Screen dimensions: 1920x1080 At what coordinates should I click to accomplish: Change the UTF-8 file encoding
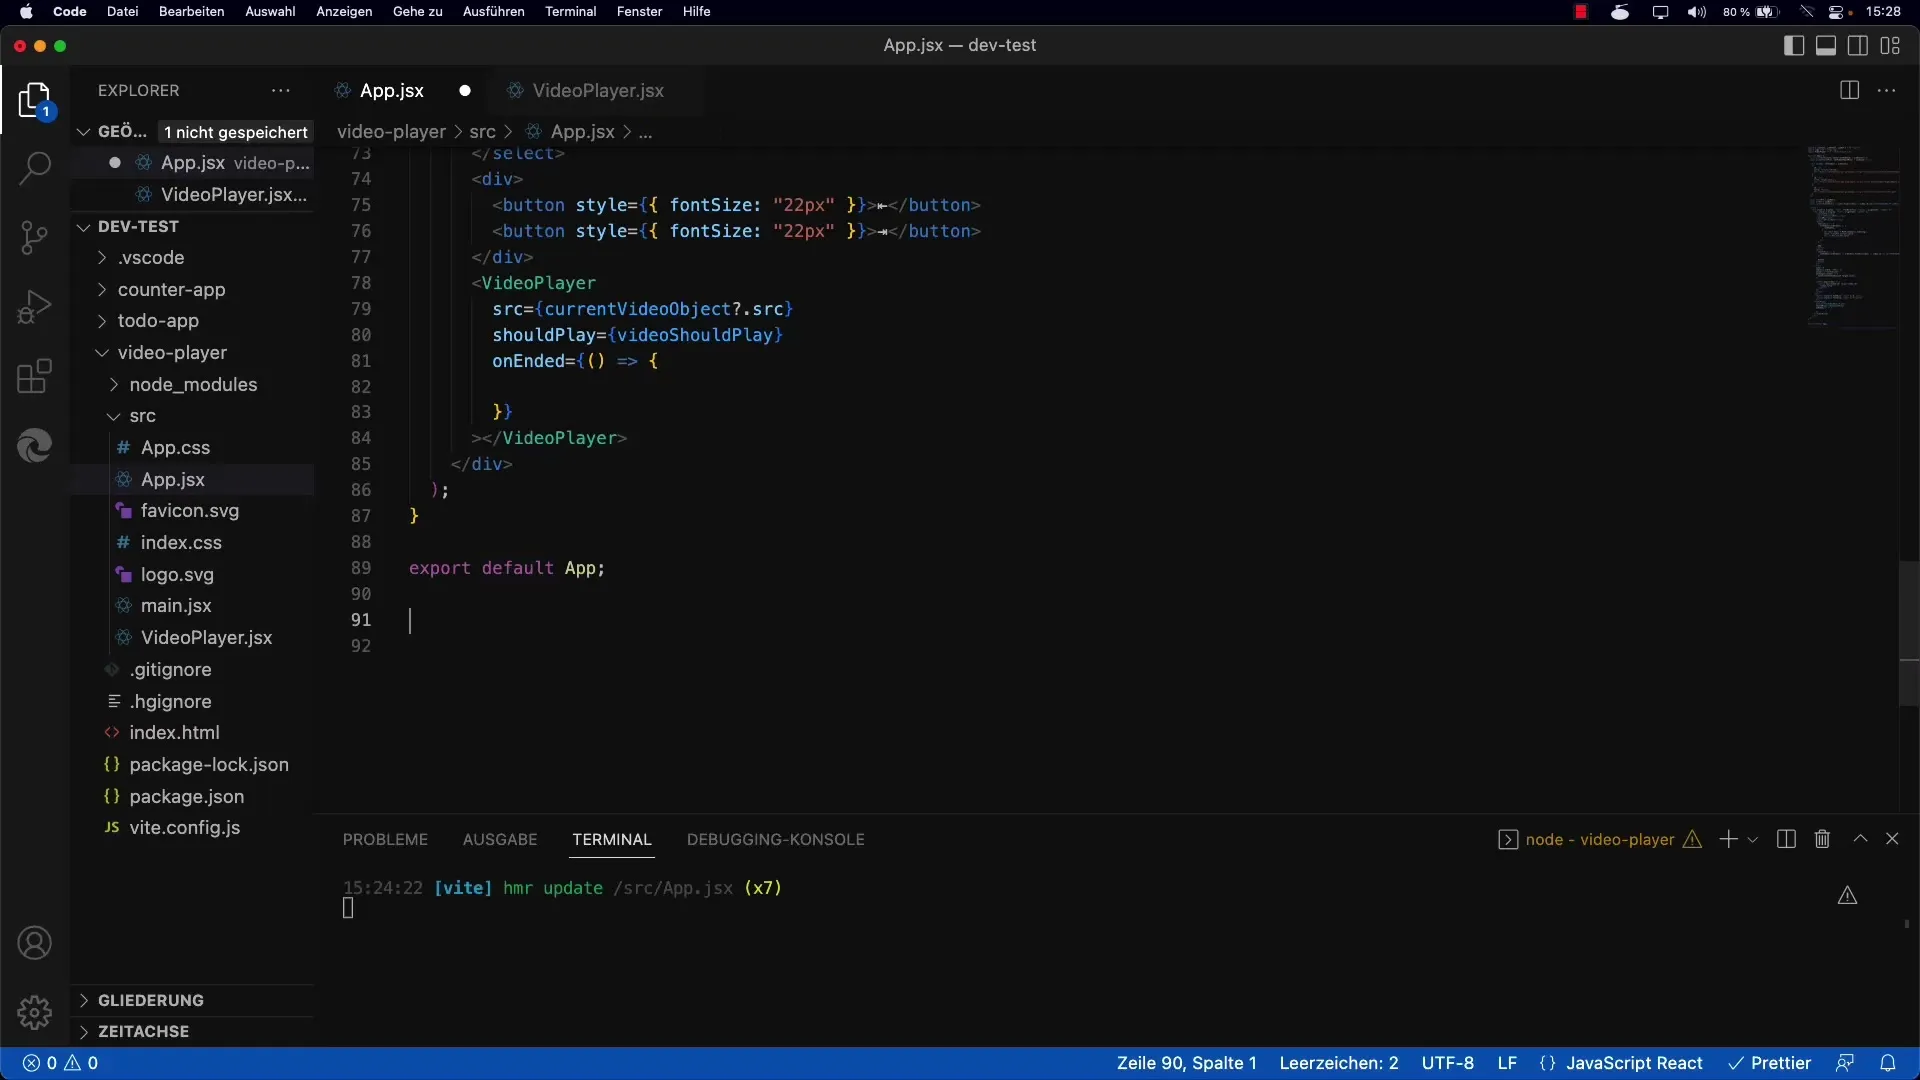(x=1448, y=1063)
